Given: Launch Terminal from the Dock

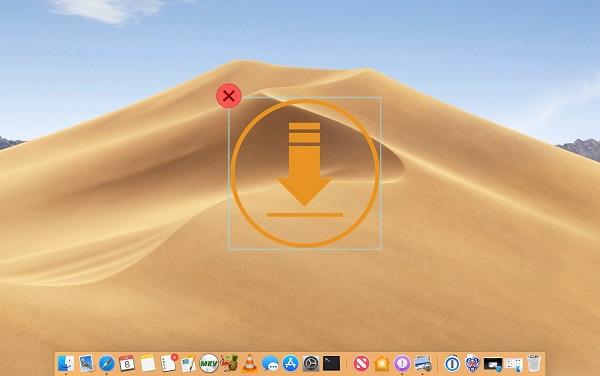Looking at the screenshot, I should [x=331, y=363].
